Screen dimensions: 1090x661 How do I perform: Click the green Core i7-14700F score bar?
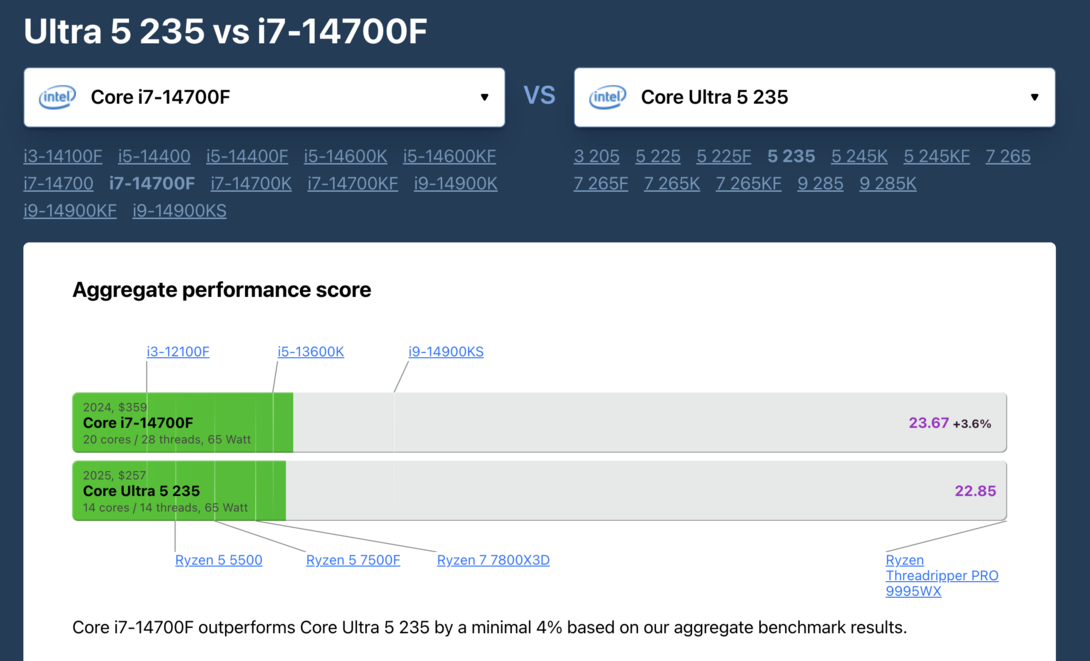(x=183, y=423)
